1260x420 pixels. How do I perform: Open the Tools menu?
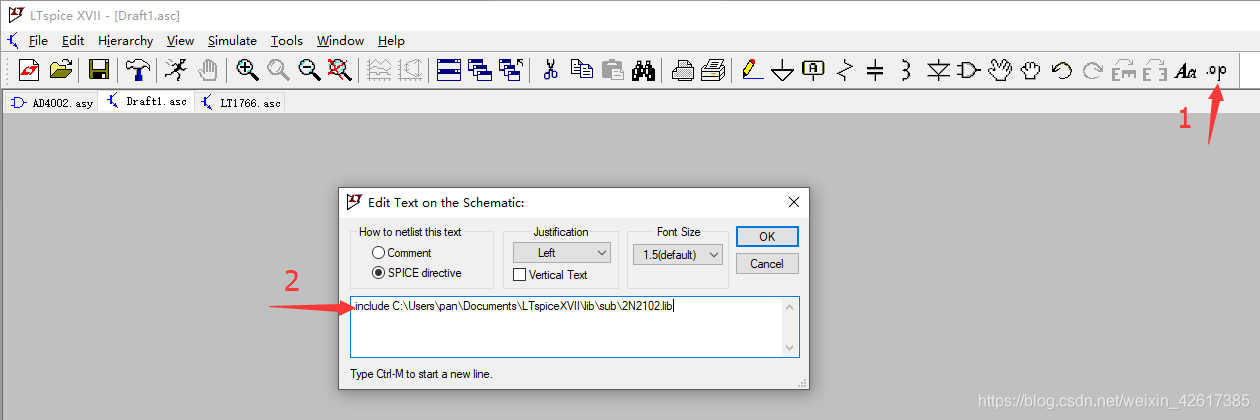point(286,41)
